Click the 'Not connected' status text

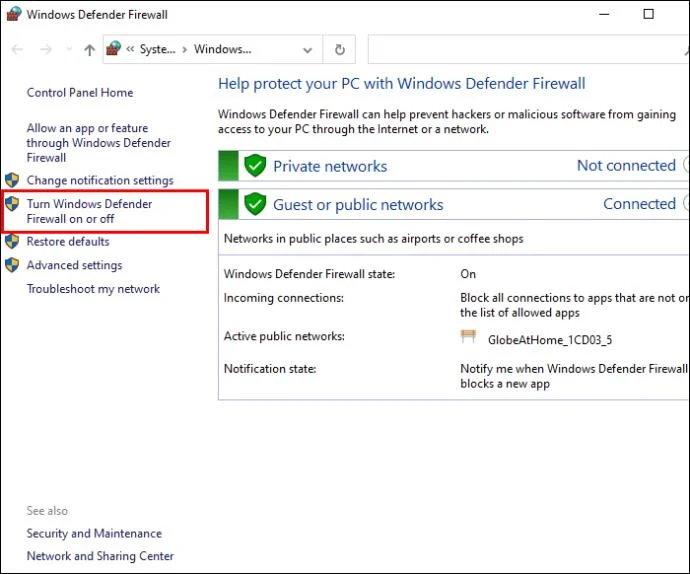[x=626, y=166]
